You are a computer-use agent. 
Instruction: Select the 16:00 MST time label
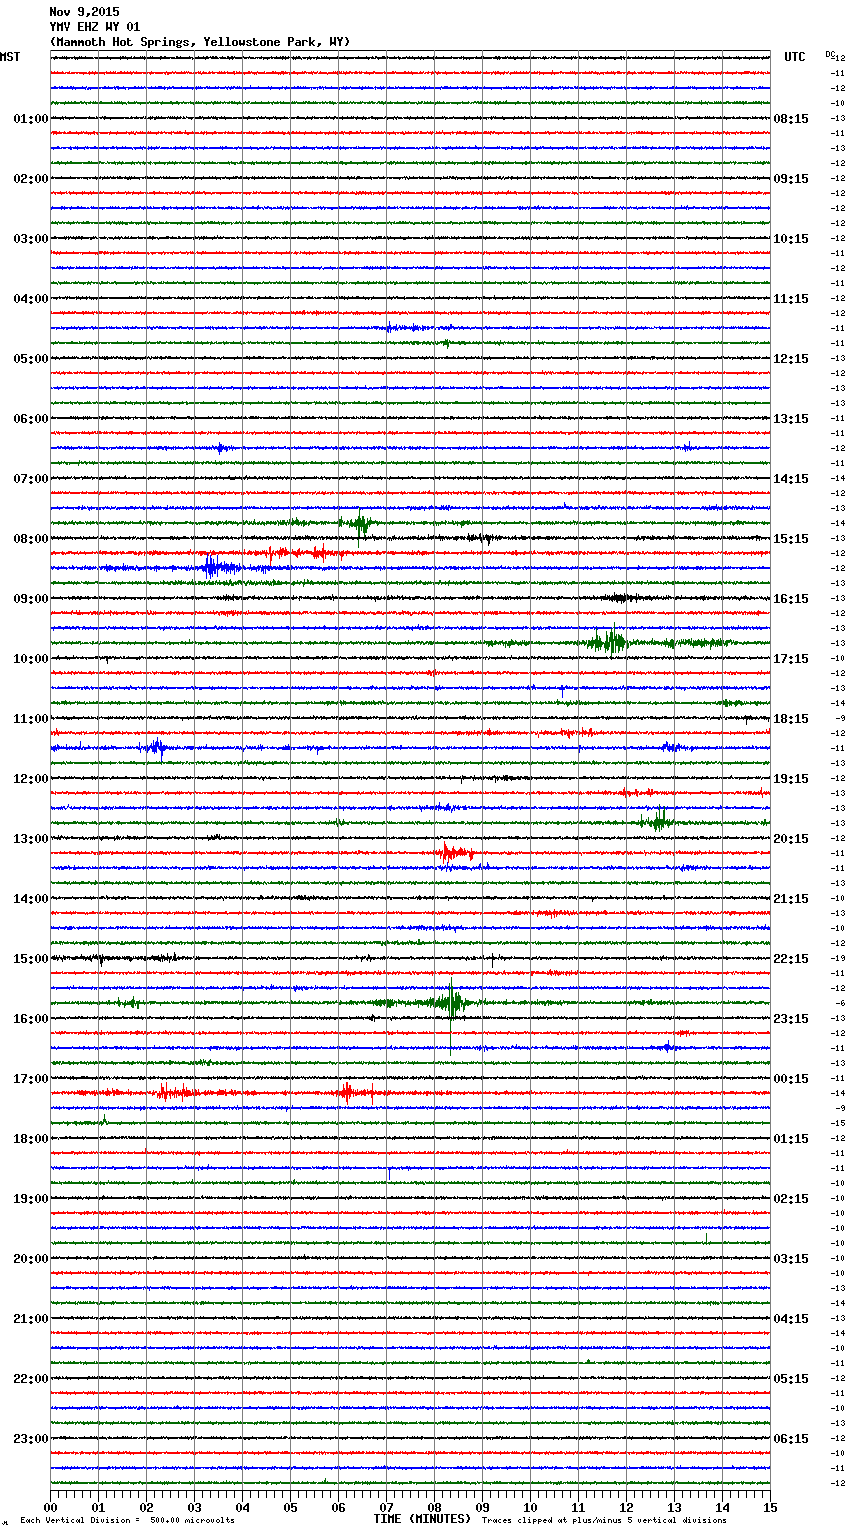[31, 1019]
